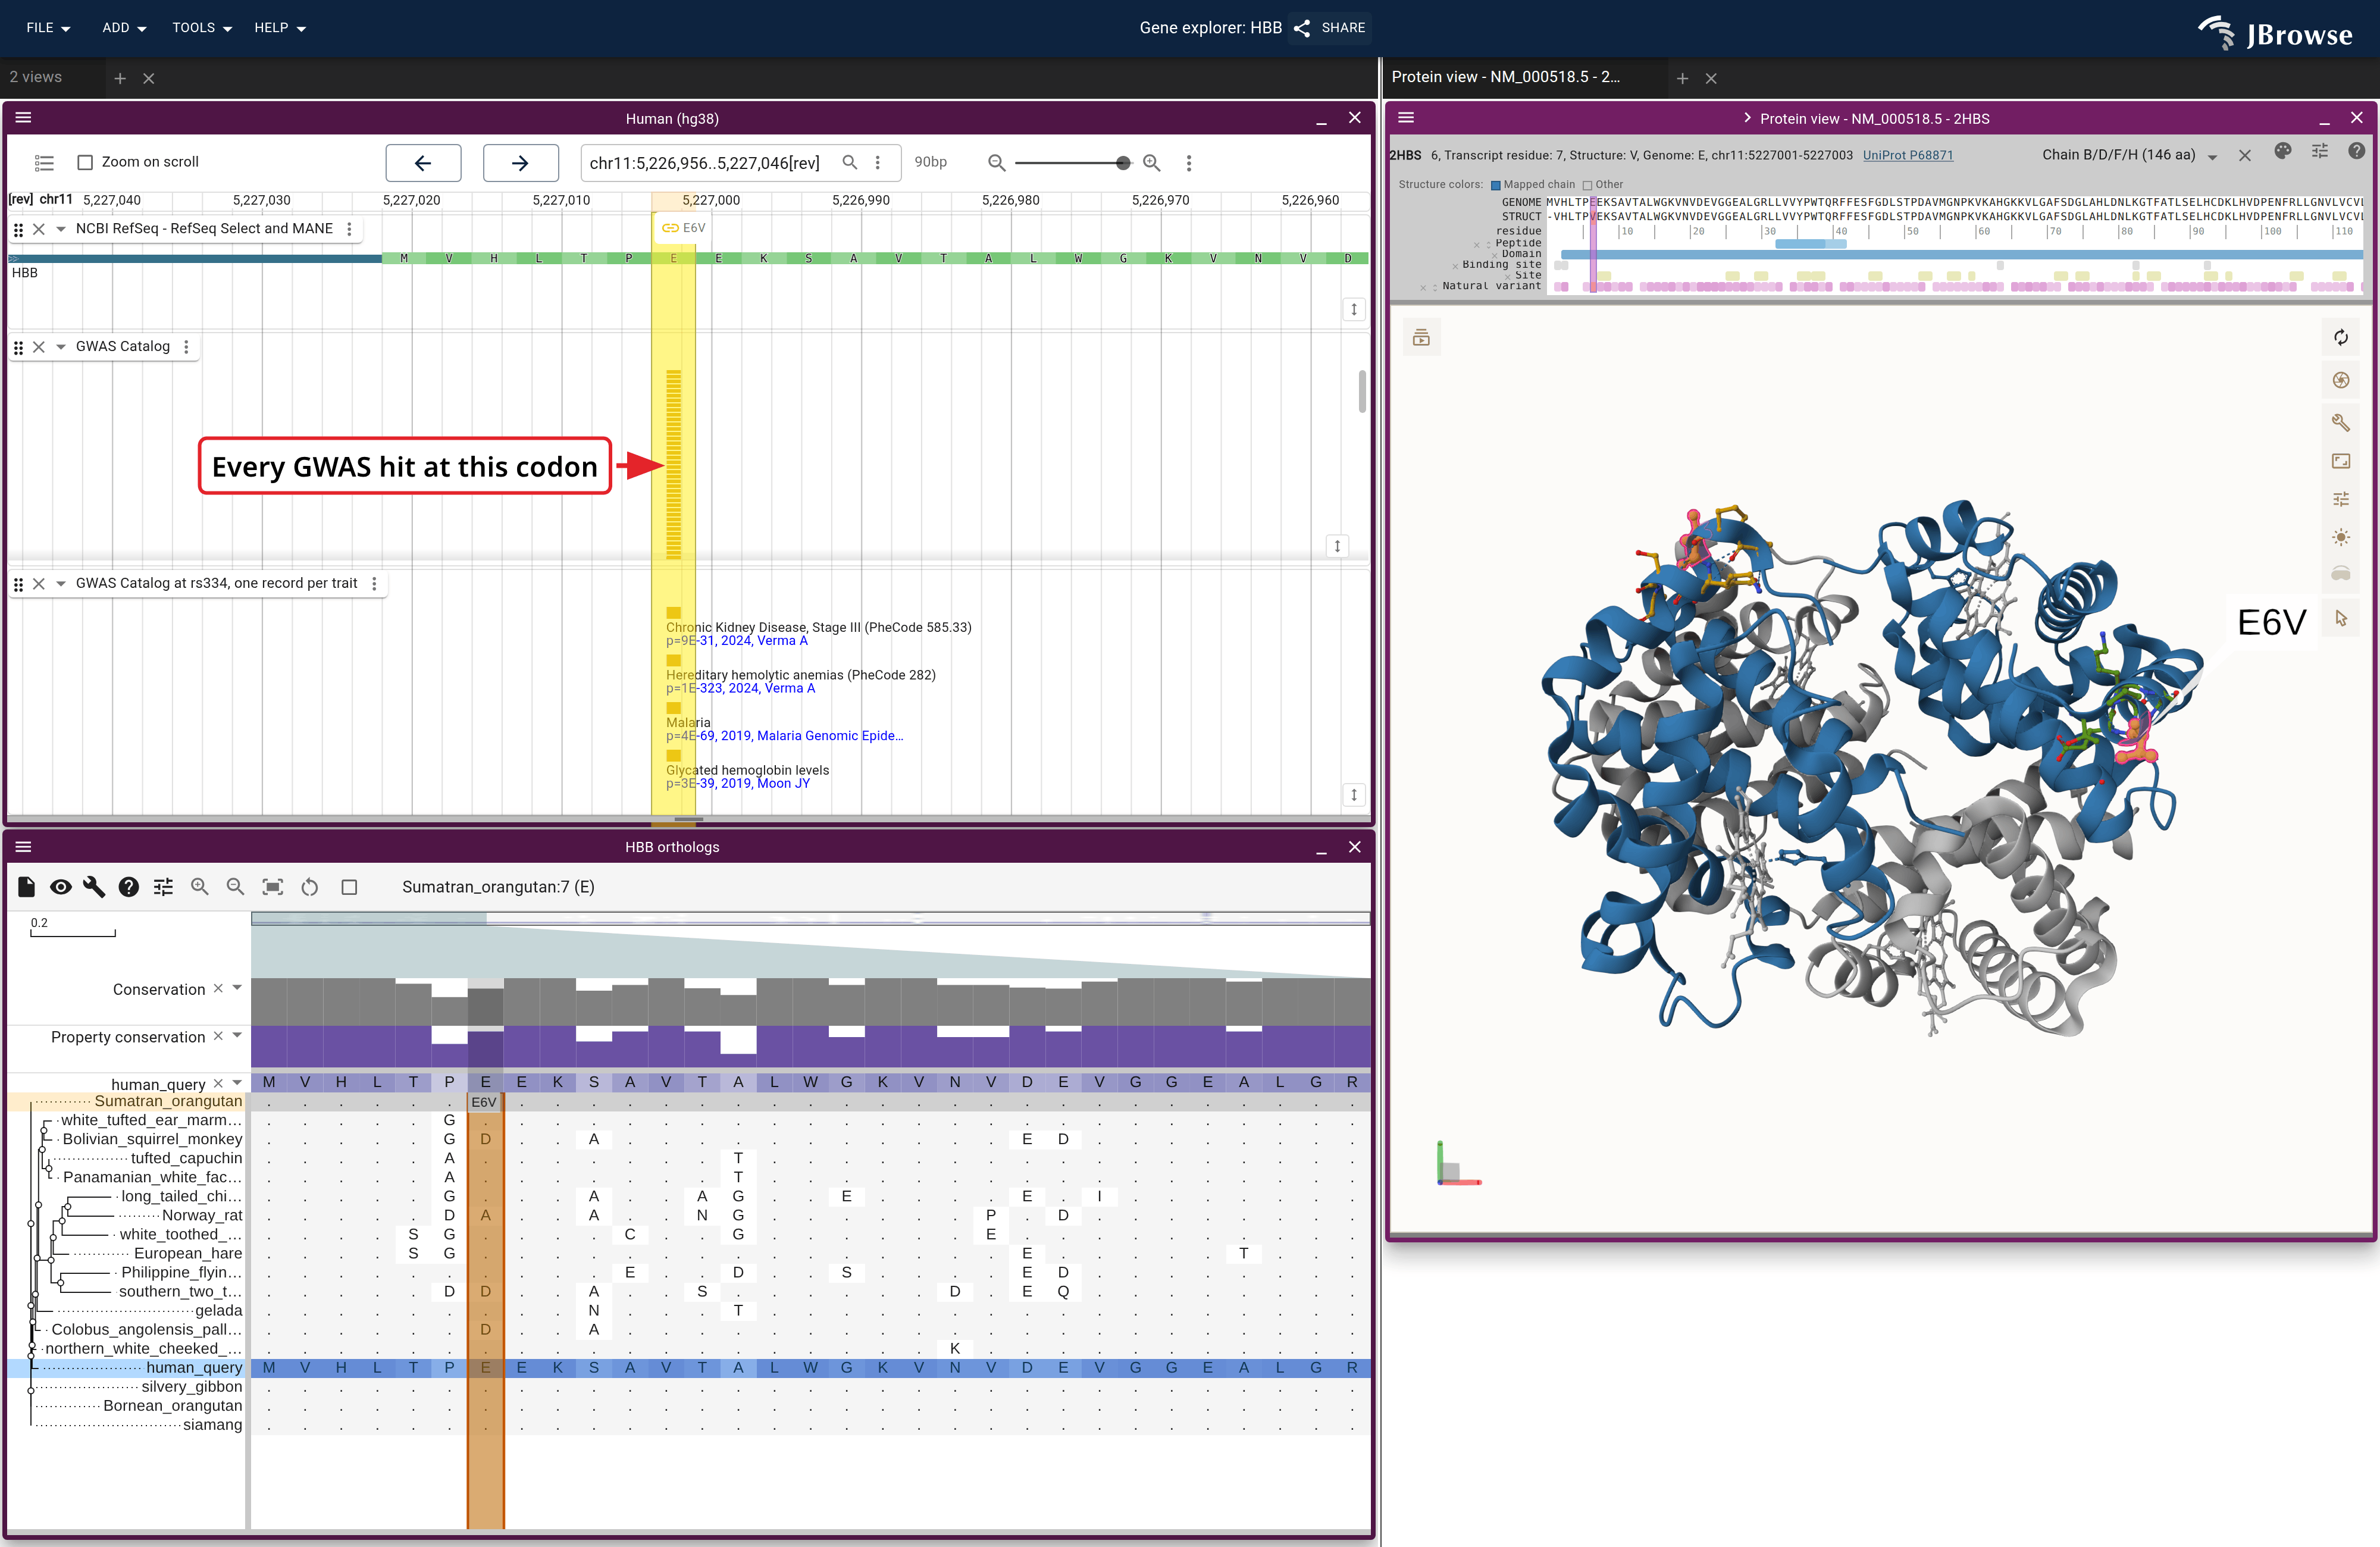
Task: Expand Protein view title chevron
Action: 1747,118
